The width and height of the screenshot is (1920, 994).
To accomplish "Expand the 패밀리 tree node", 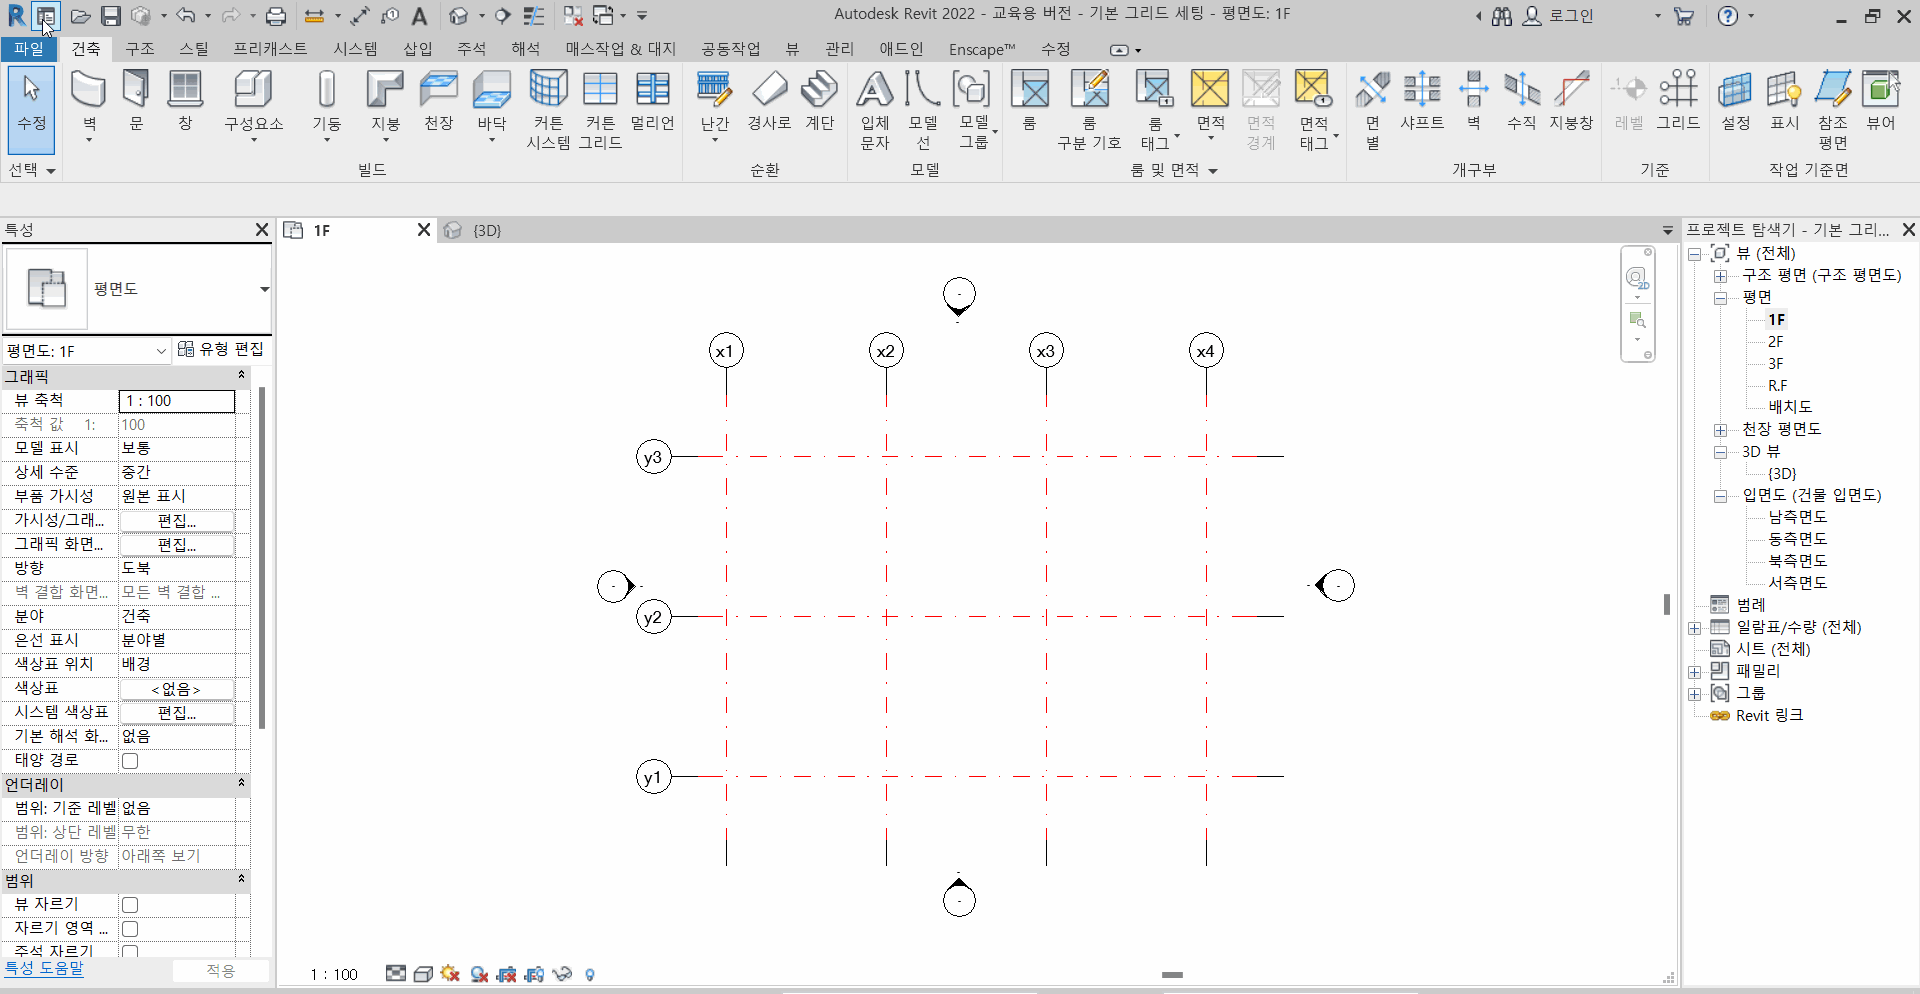I will [1695, 672].
